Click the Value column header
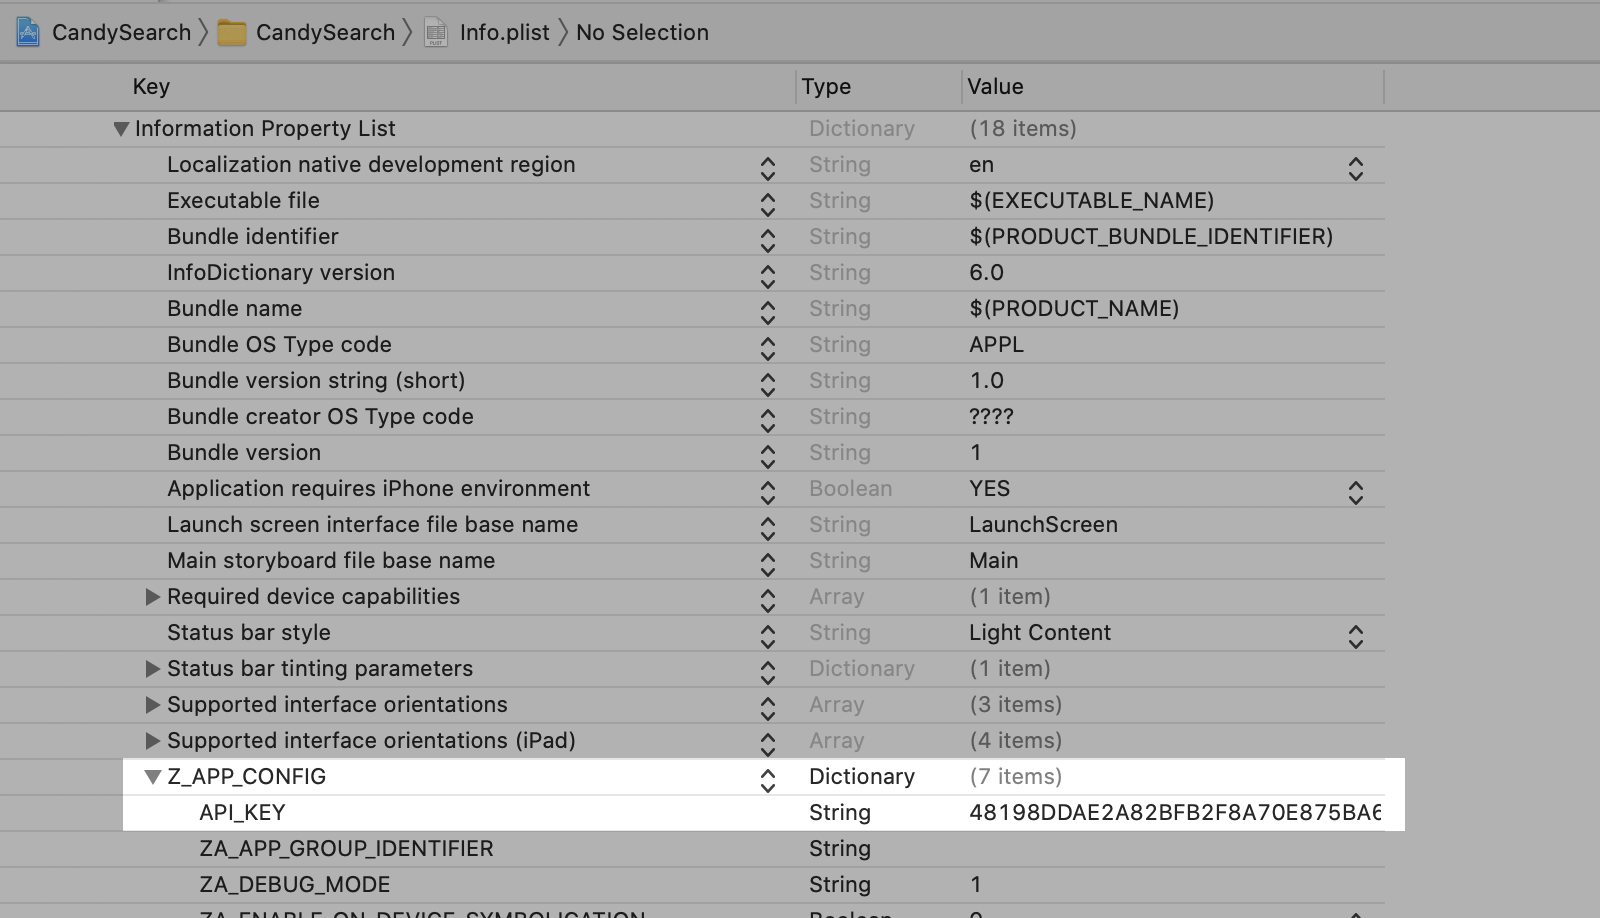 click(995, 87)
